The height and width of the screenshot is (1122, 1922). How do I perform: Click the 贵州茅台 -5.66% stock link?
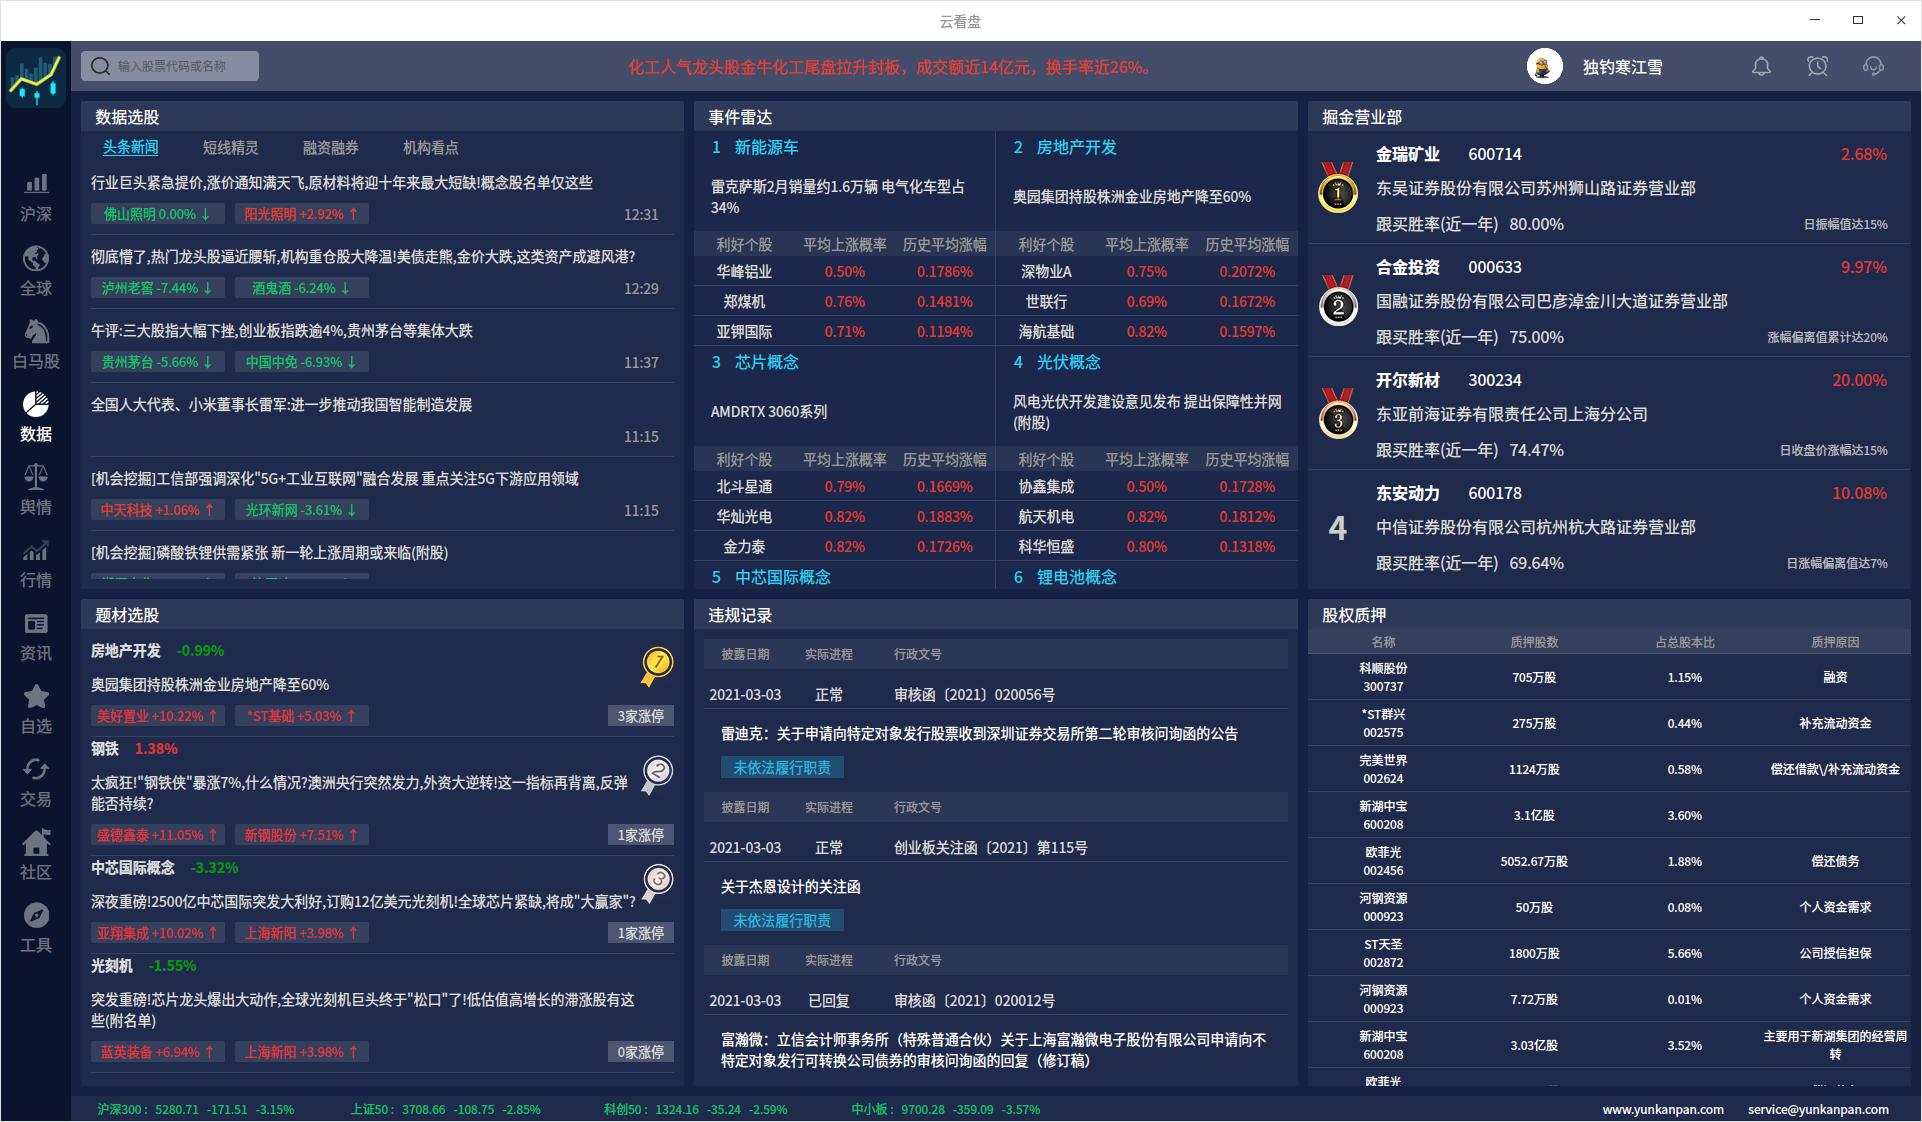[155, 362]
